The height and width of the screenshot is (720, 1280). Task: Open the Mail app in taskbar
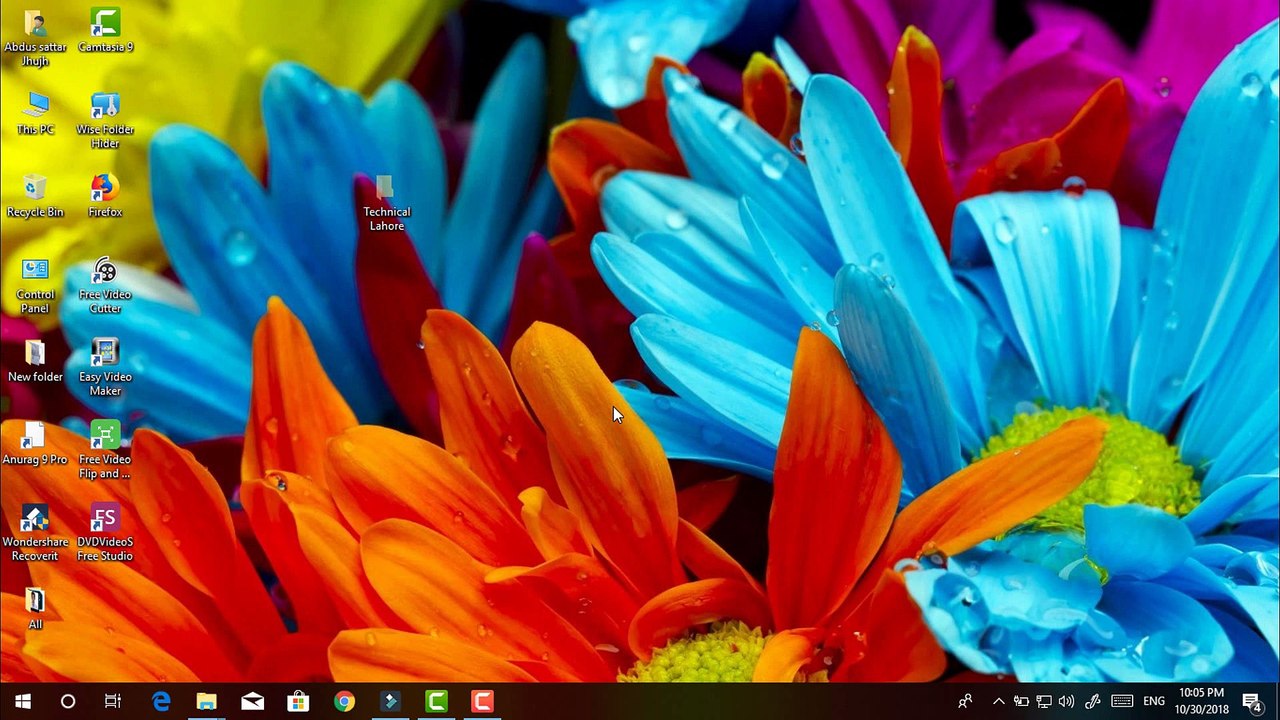[x=253, y=701]
